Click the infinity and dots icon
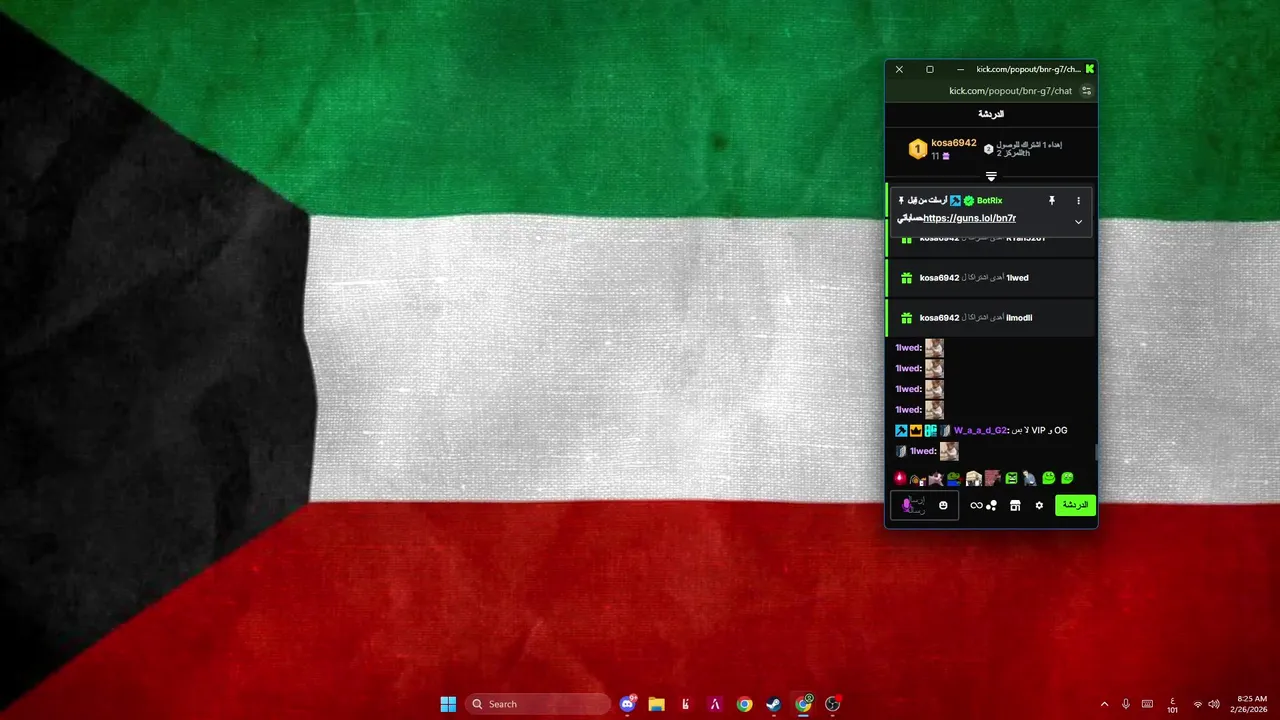Viewport: 1280px width, 720px height. click(x=983, y=505)
